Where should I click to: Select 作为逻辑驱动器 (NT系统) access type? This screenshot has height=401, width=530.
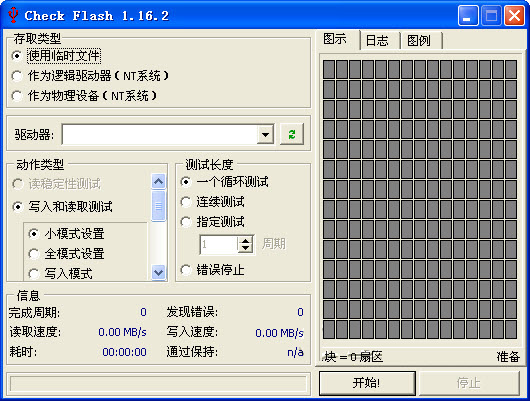[x=90, y=76]
